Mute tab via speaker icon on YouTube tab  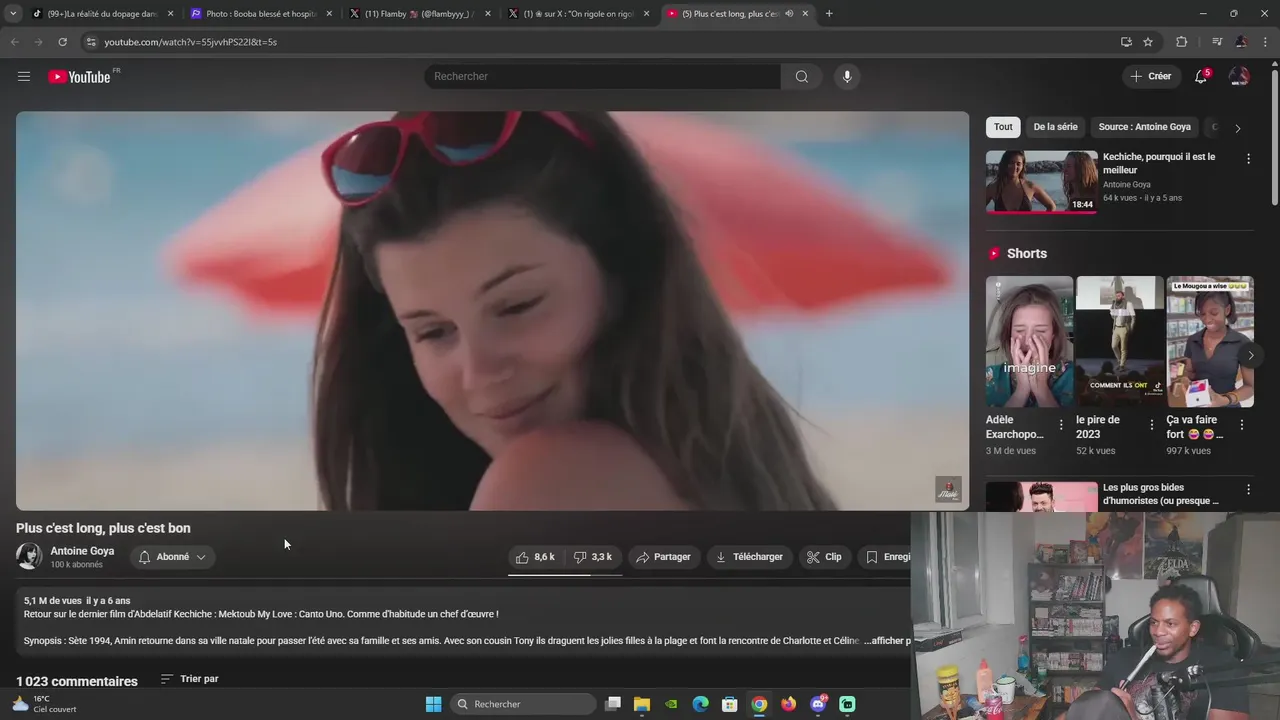point(789,14)
